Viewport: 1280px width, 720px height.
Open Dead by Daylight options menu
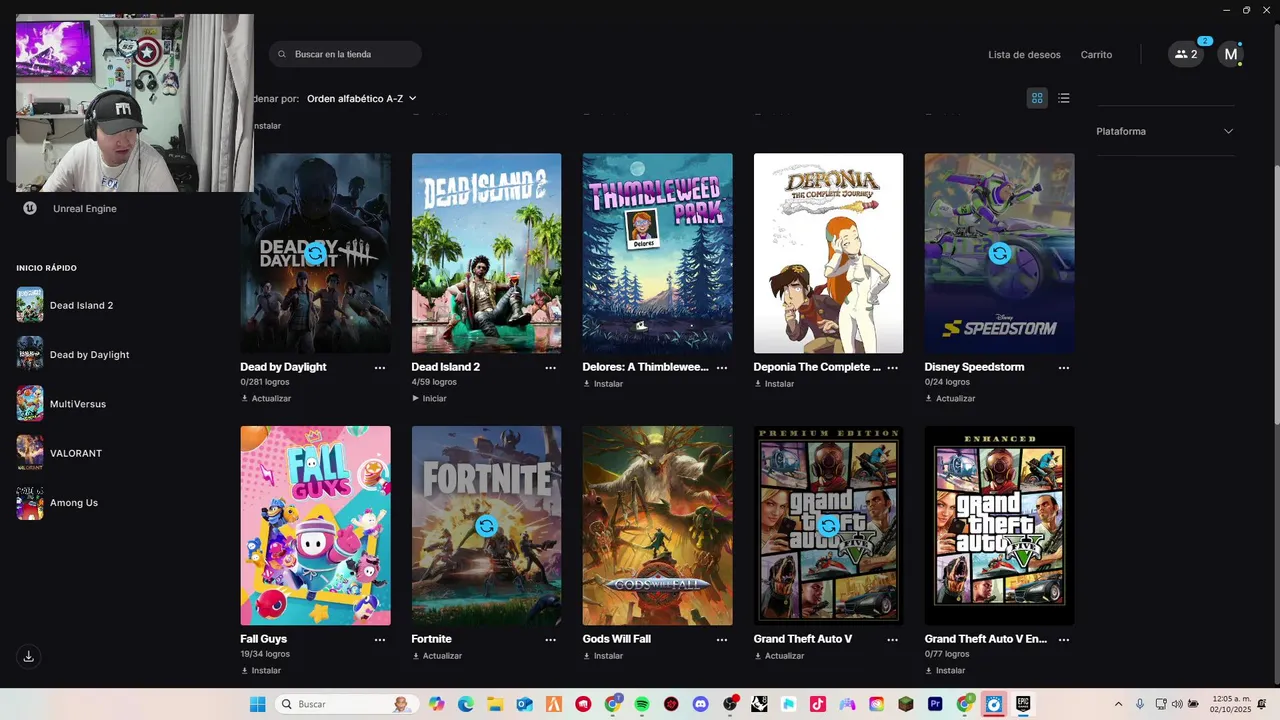click(x=380, y=368)
